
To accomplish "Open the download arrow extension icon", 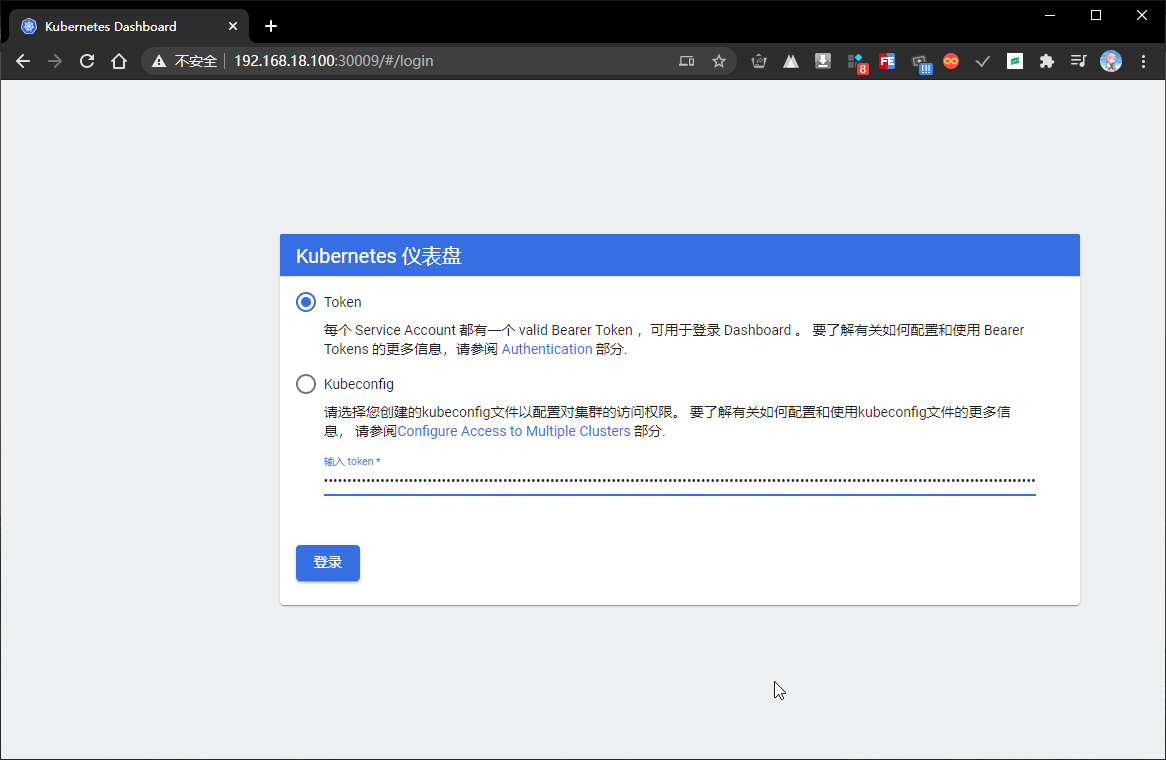I will point(822,61).
